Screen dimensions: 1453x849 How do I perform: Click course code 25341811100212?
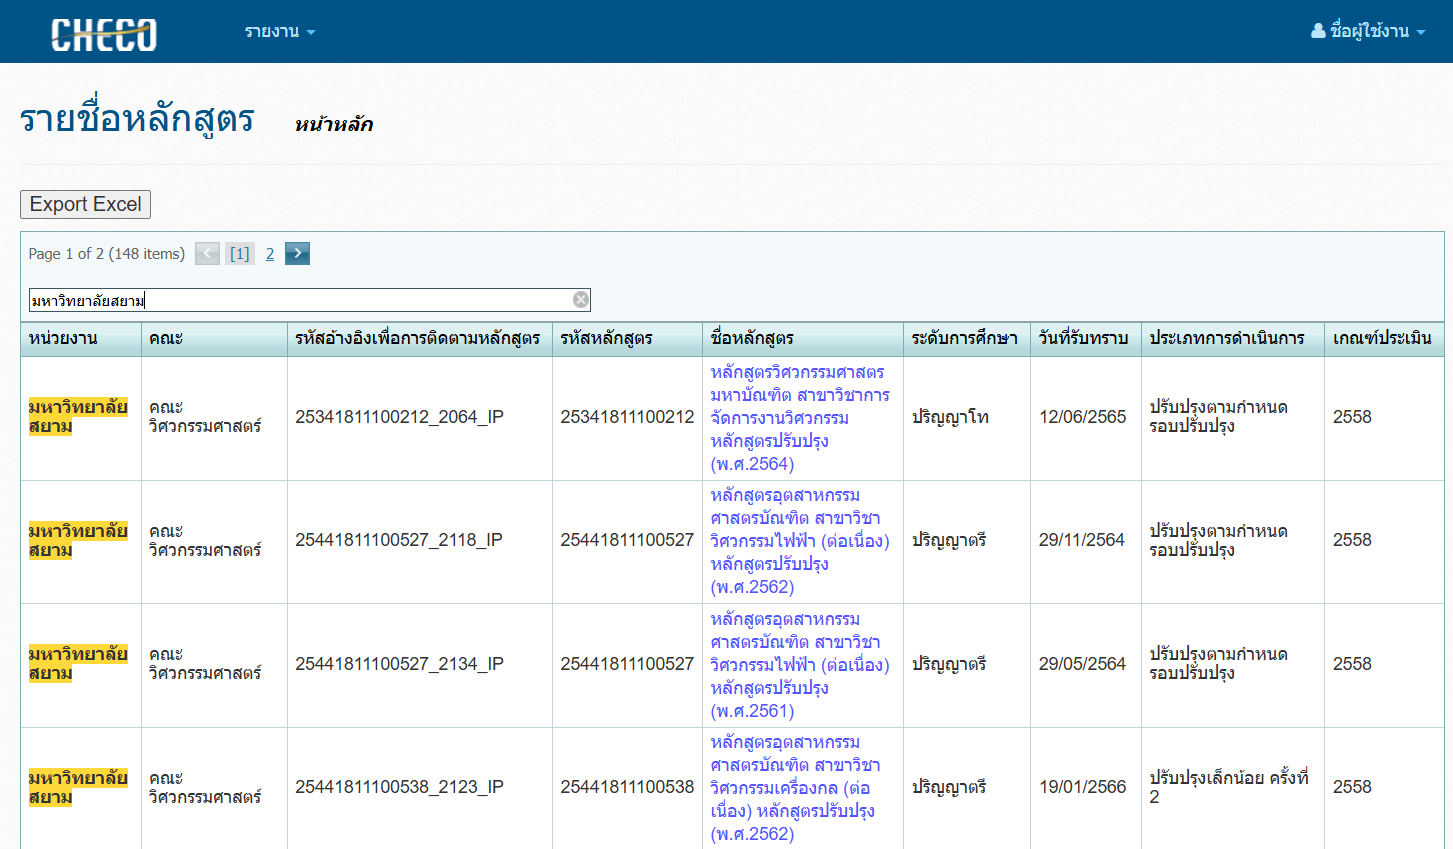click(x=627, y=417)
